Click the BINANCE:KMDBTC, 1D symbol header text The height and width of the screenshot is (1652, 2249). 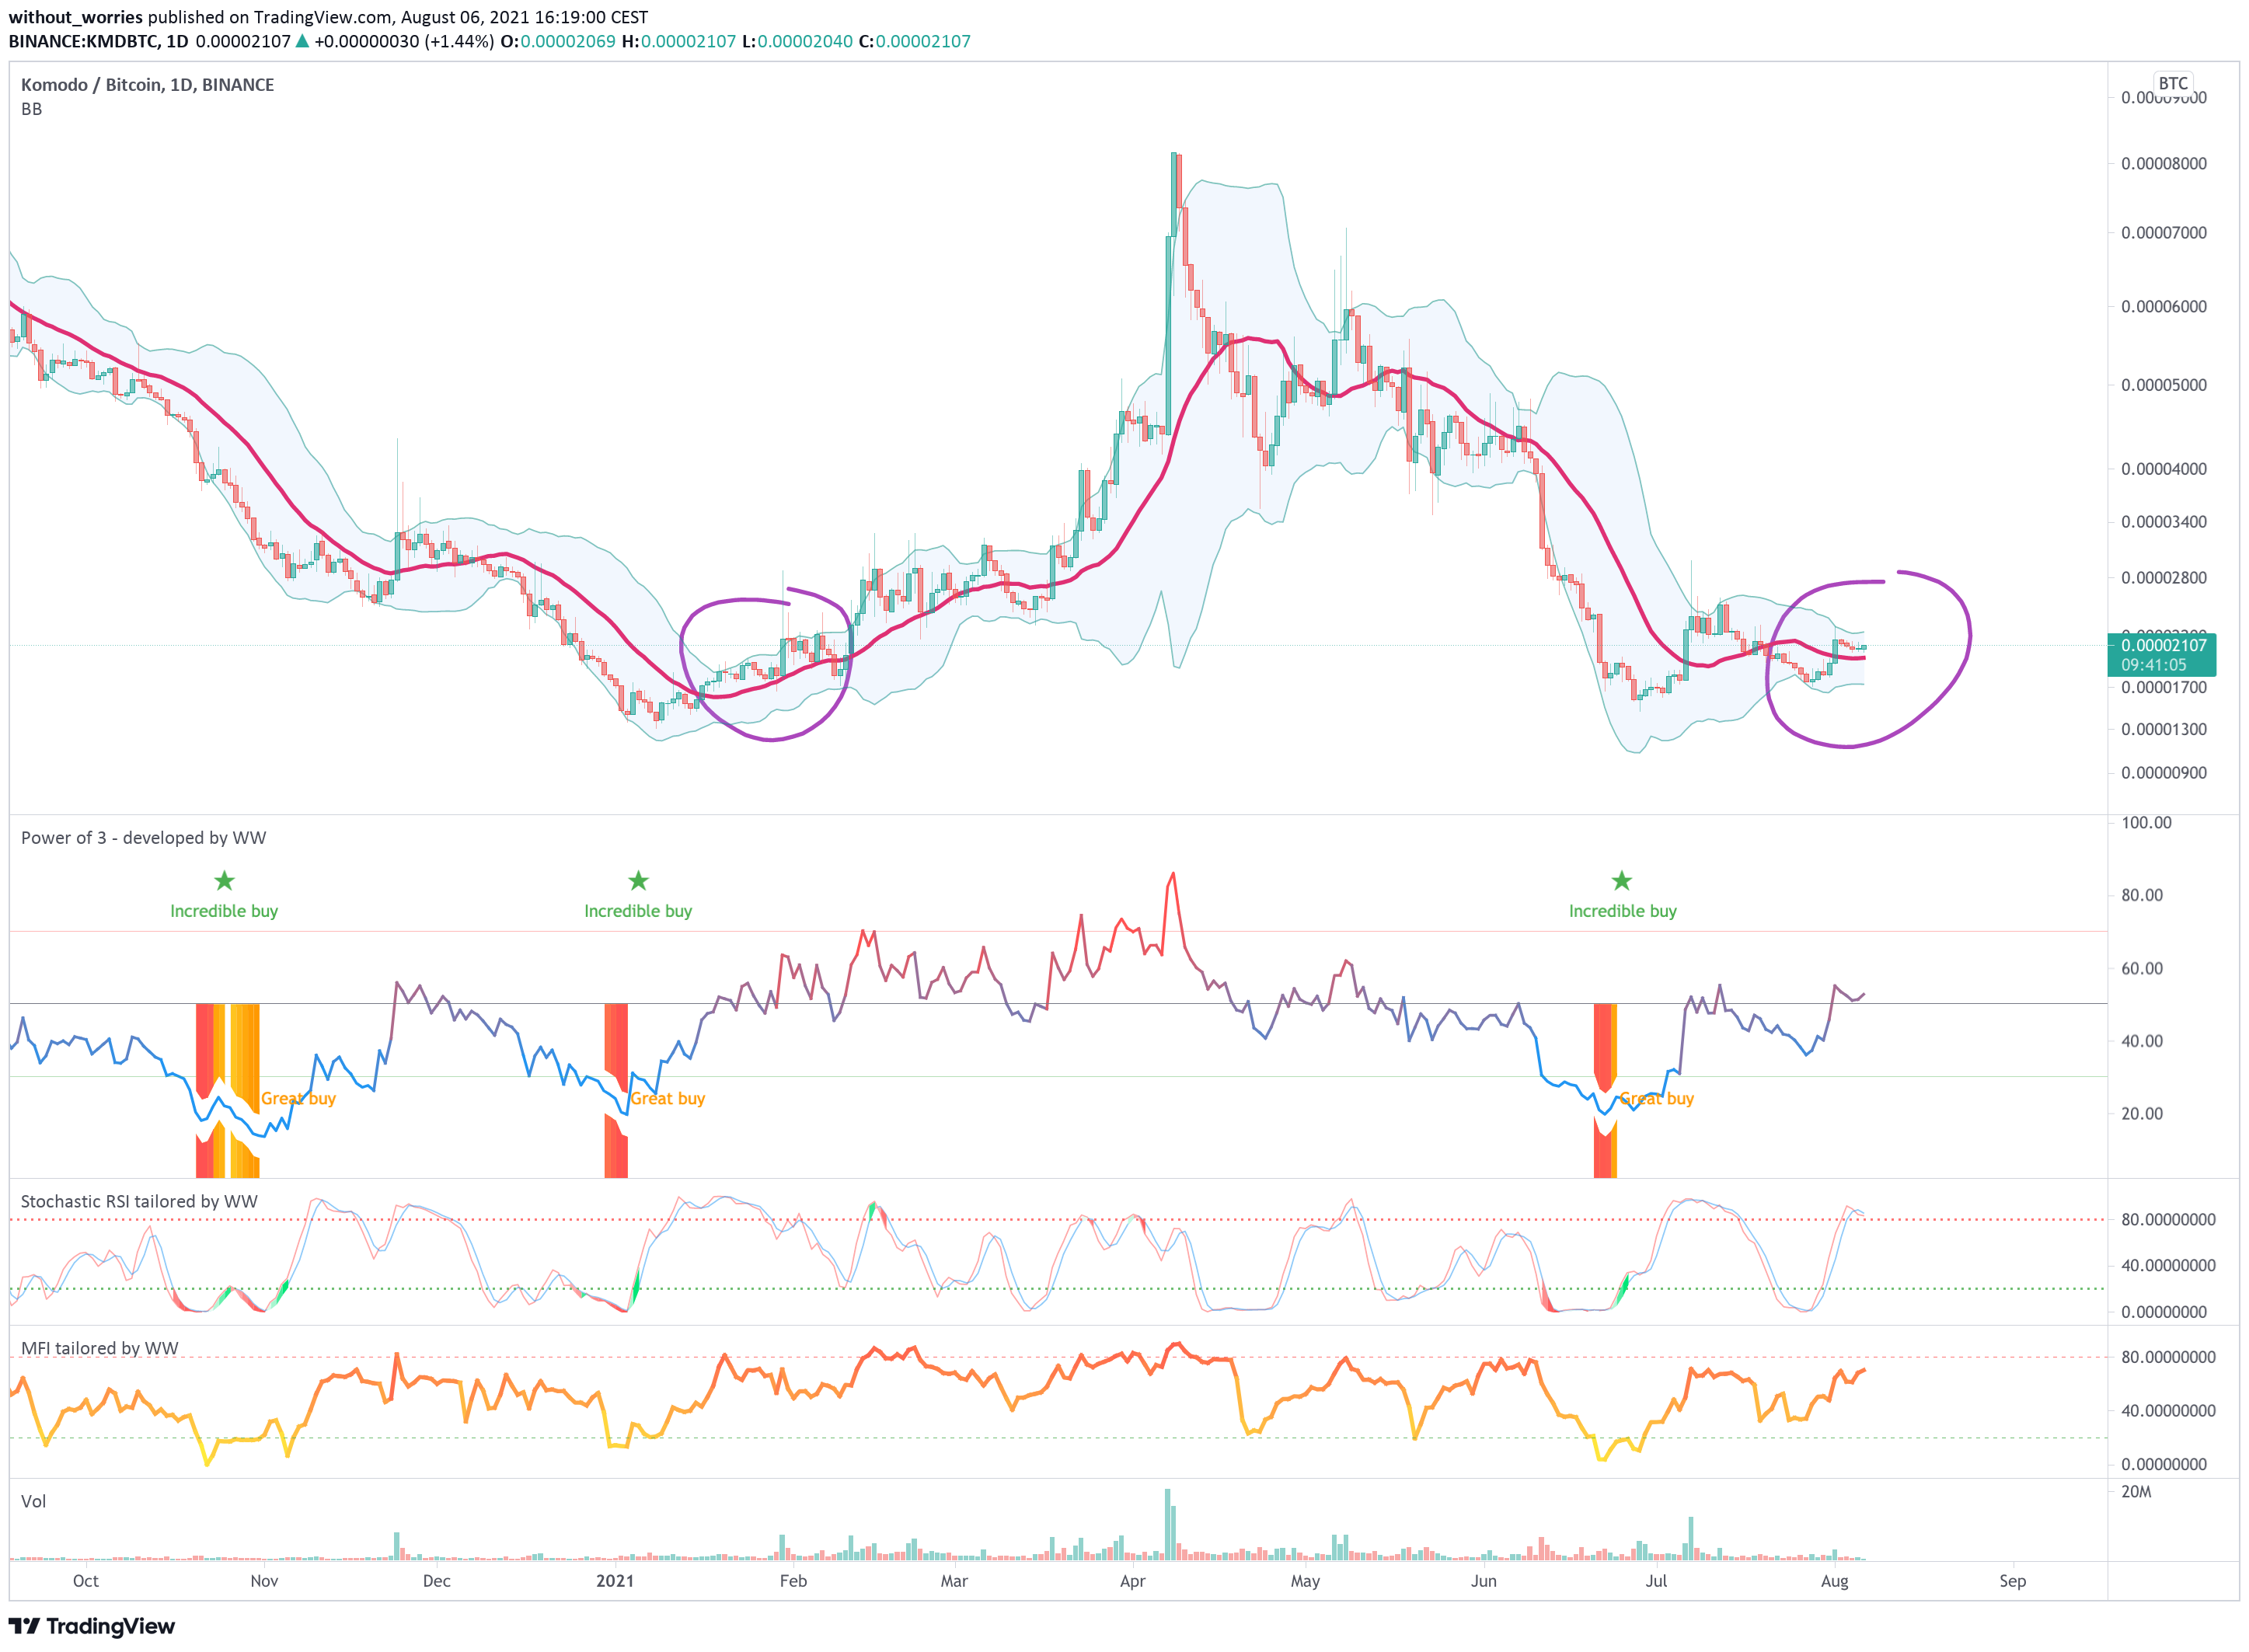pos(98,41)
